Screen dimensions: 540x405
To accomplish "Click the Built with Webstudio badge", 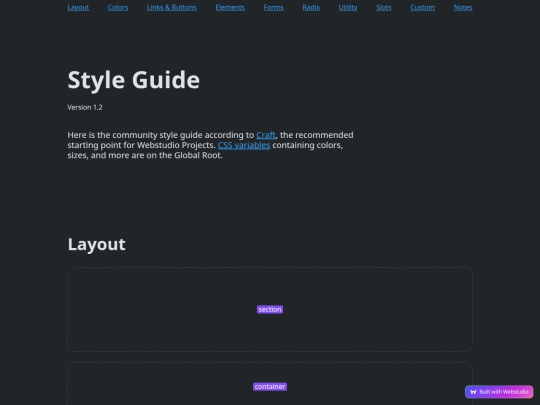I will click(499, 392).
